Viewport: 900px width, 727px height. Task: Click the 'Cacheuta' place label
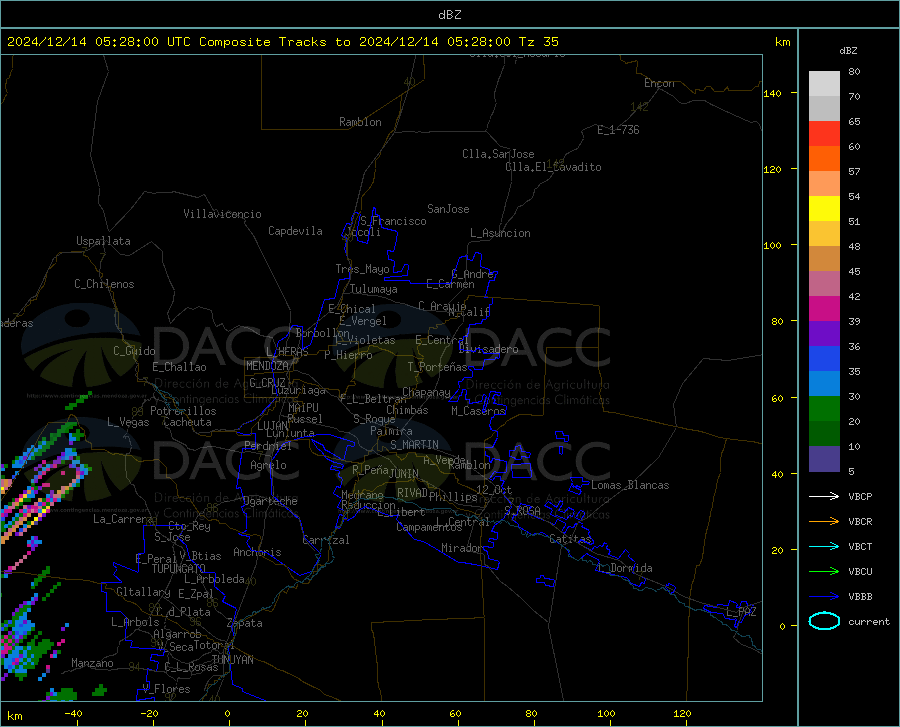187,422
